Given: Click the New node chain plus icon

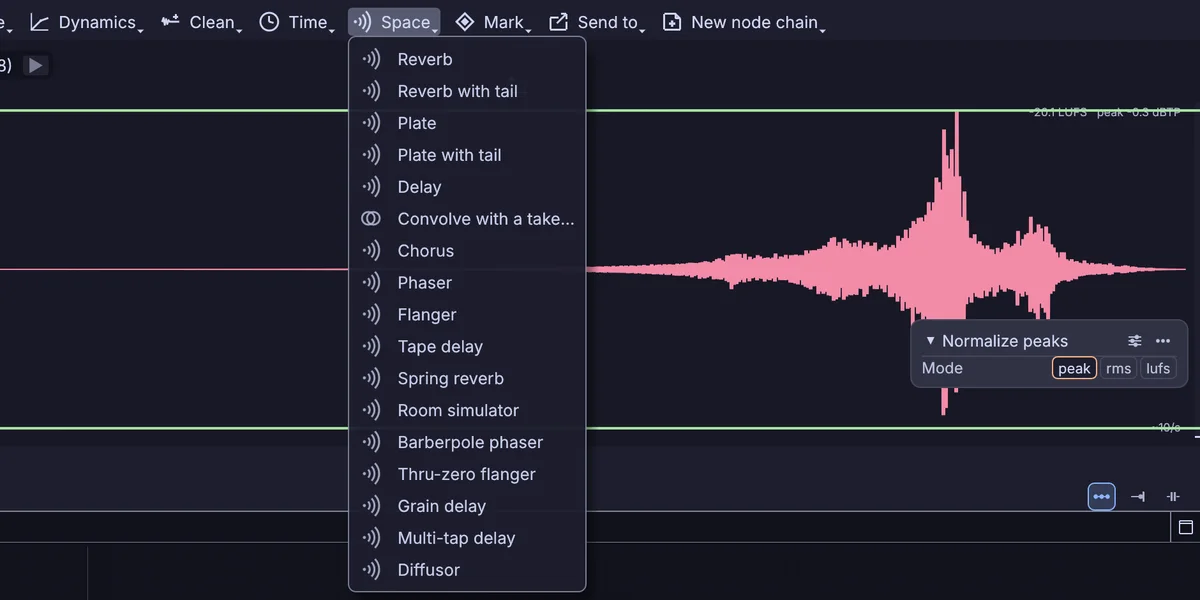Looking at the screenshot, I should (x=673, y=22).
